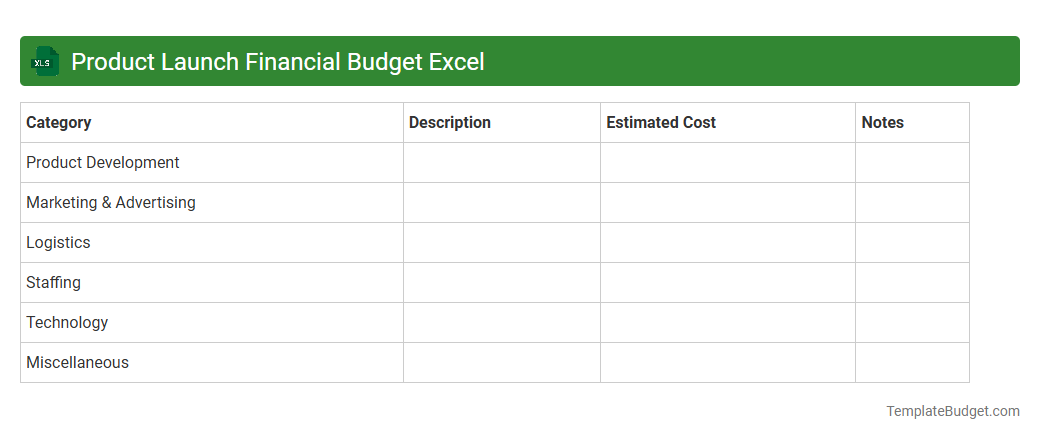Click the Notes cell for Miscellaneous
The height and width of the screenshot is (440, 1040).
913,362
